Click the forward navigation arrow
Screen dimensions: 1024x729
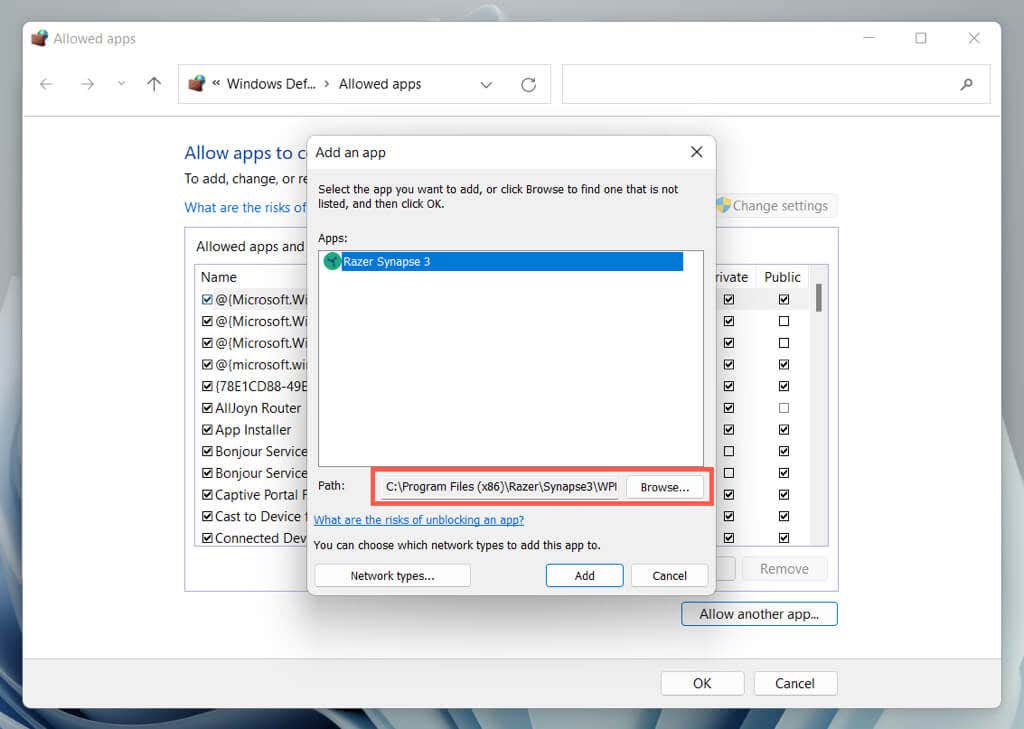tap(88, 84)
